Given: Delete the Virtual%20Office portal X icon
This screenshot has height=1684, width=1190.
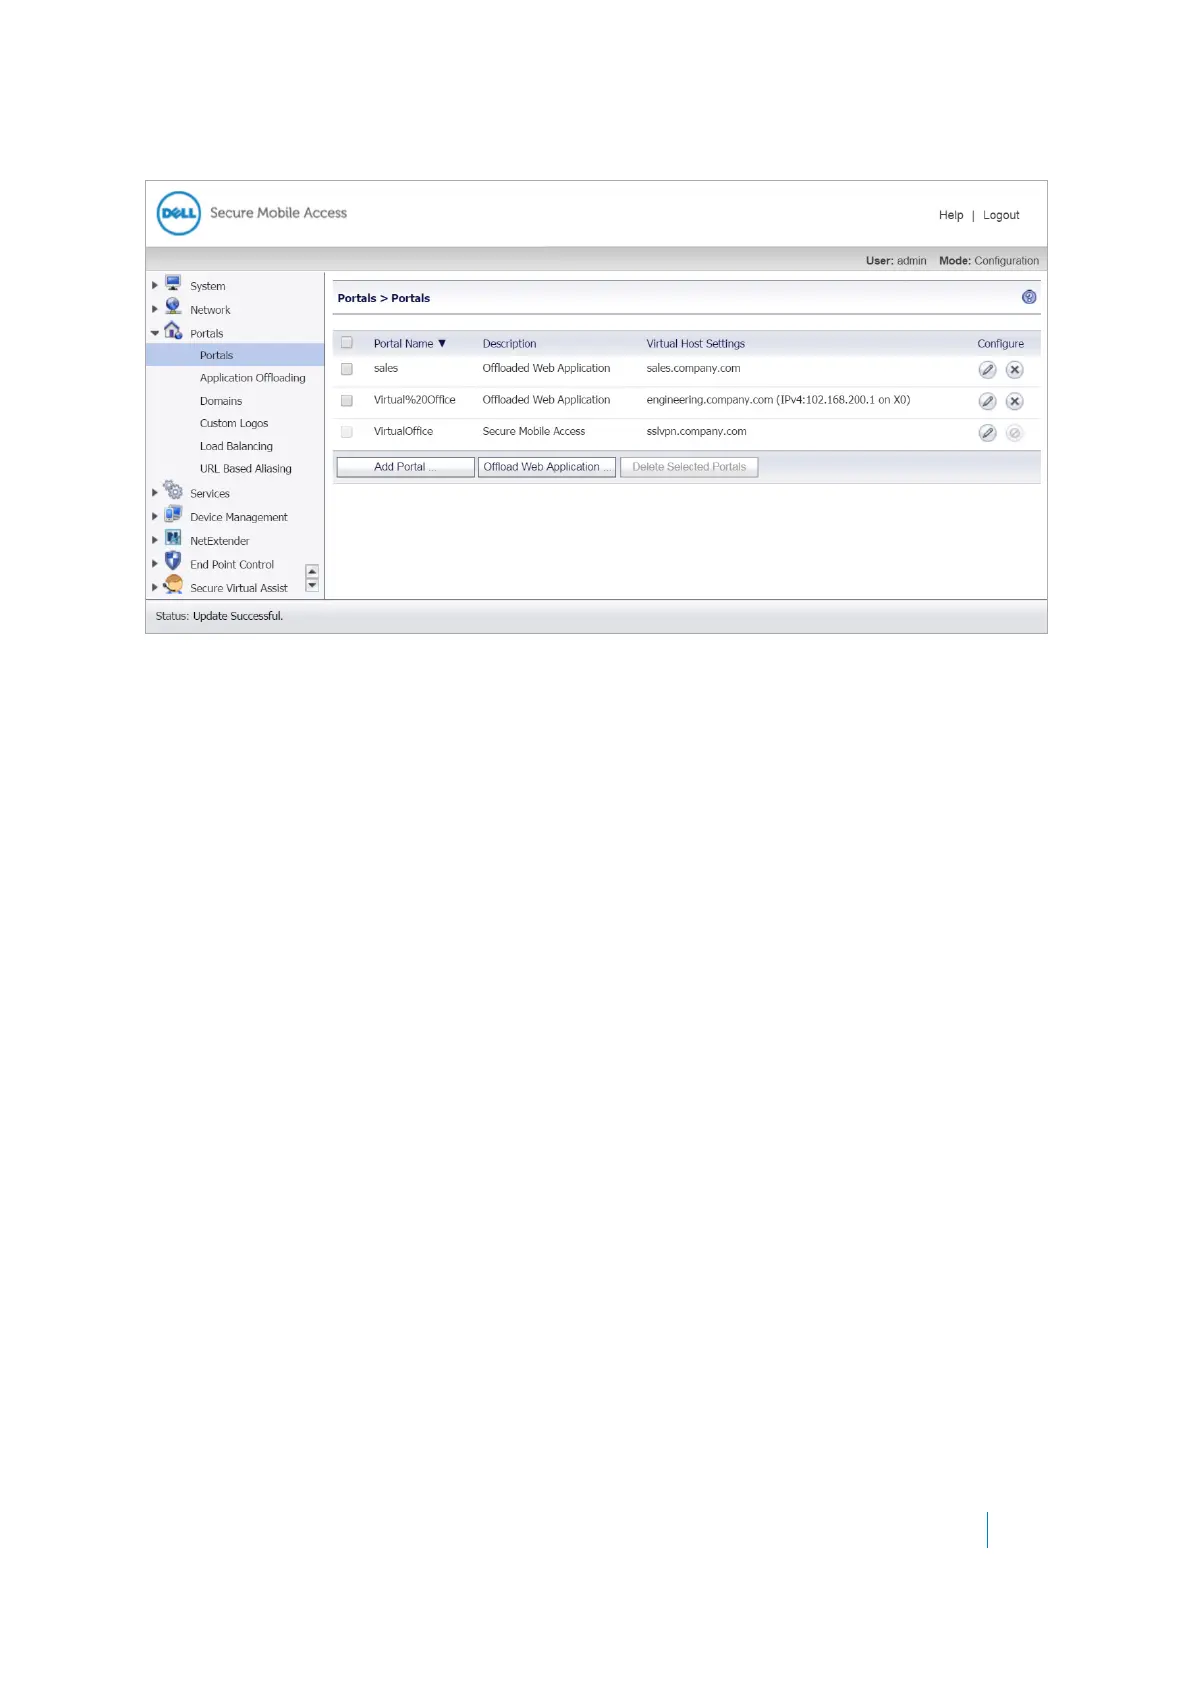Looking at the screenshot, I should click(x=1014, y=401).
